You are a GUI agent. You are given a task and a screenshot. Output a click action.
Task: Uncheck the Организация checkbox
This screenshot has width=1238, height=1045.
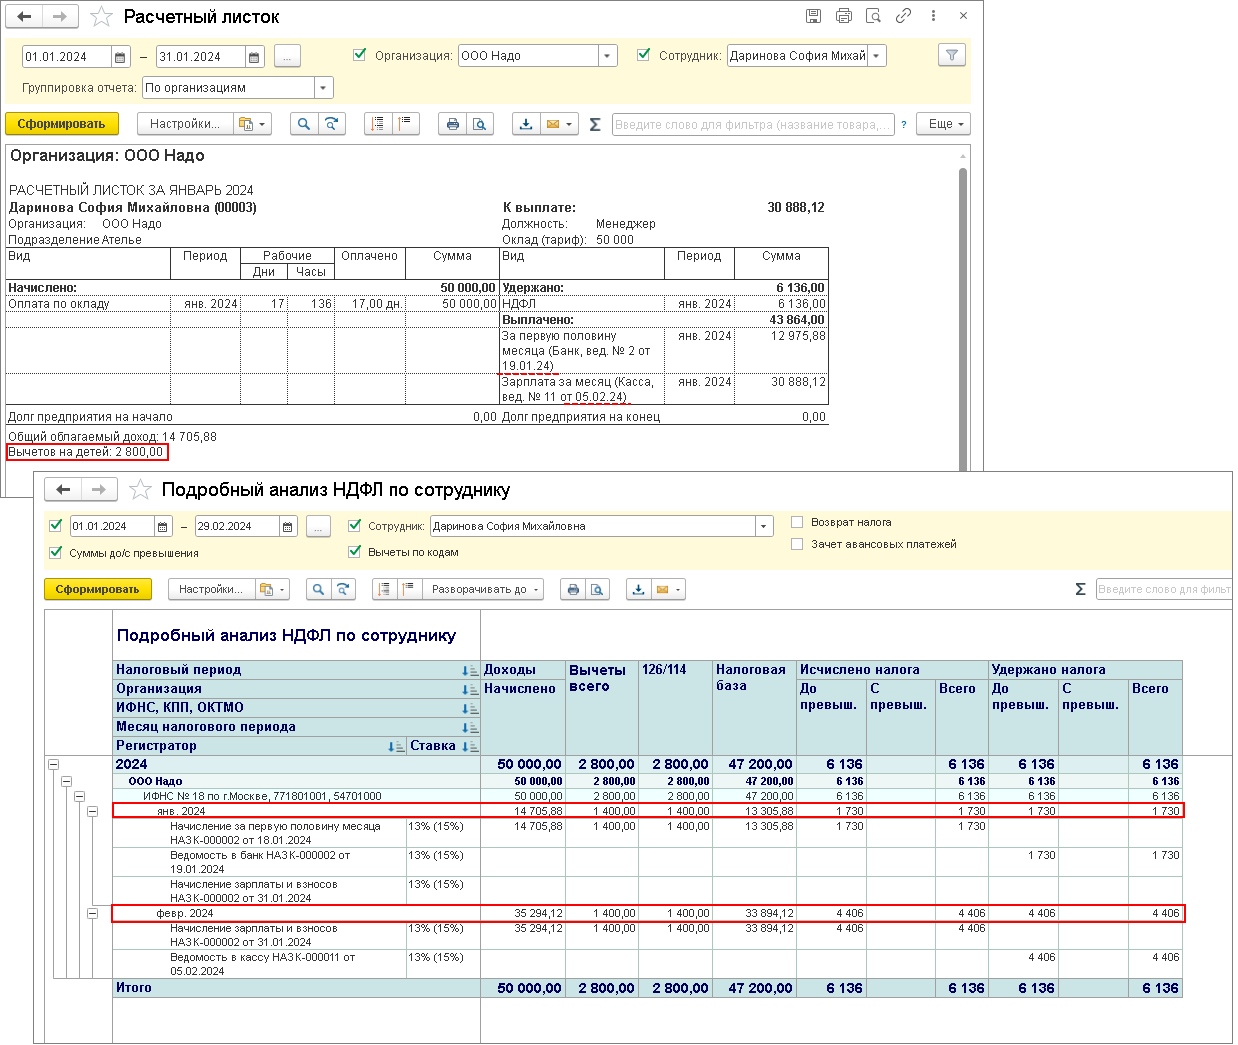pos(360,55)
